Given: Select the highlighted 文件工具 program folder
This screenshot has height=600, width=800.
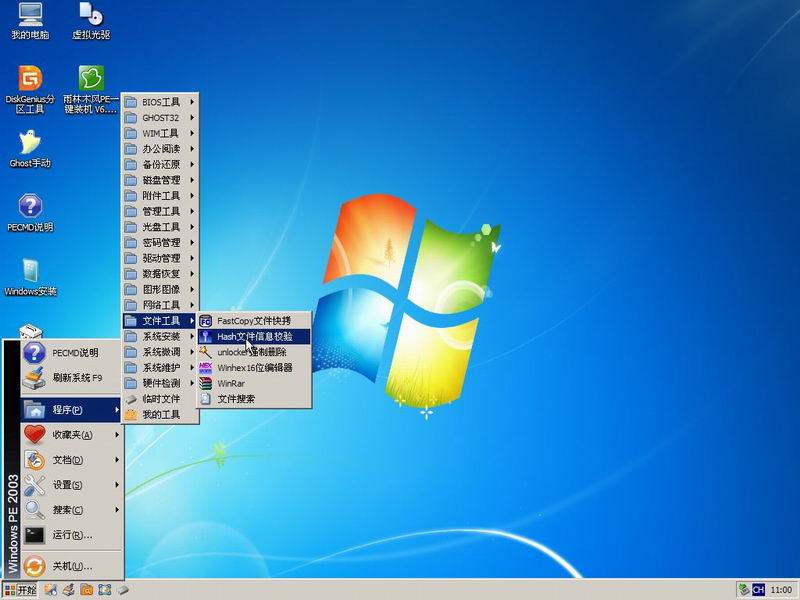Looking at the screenshot, I should click(160, 320).
